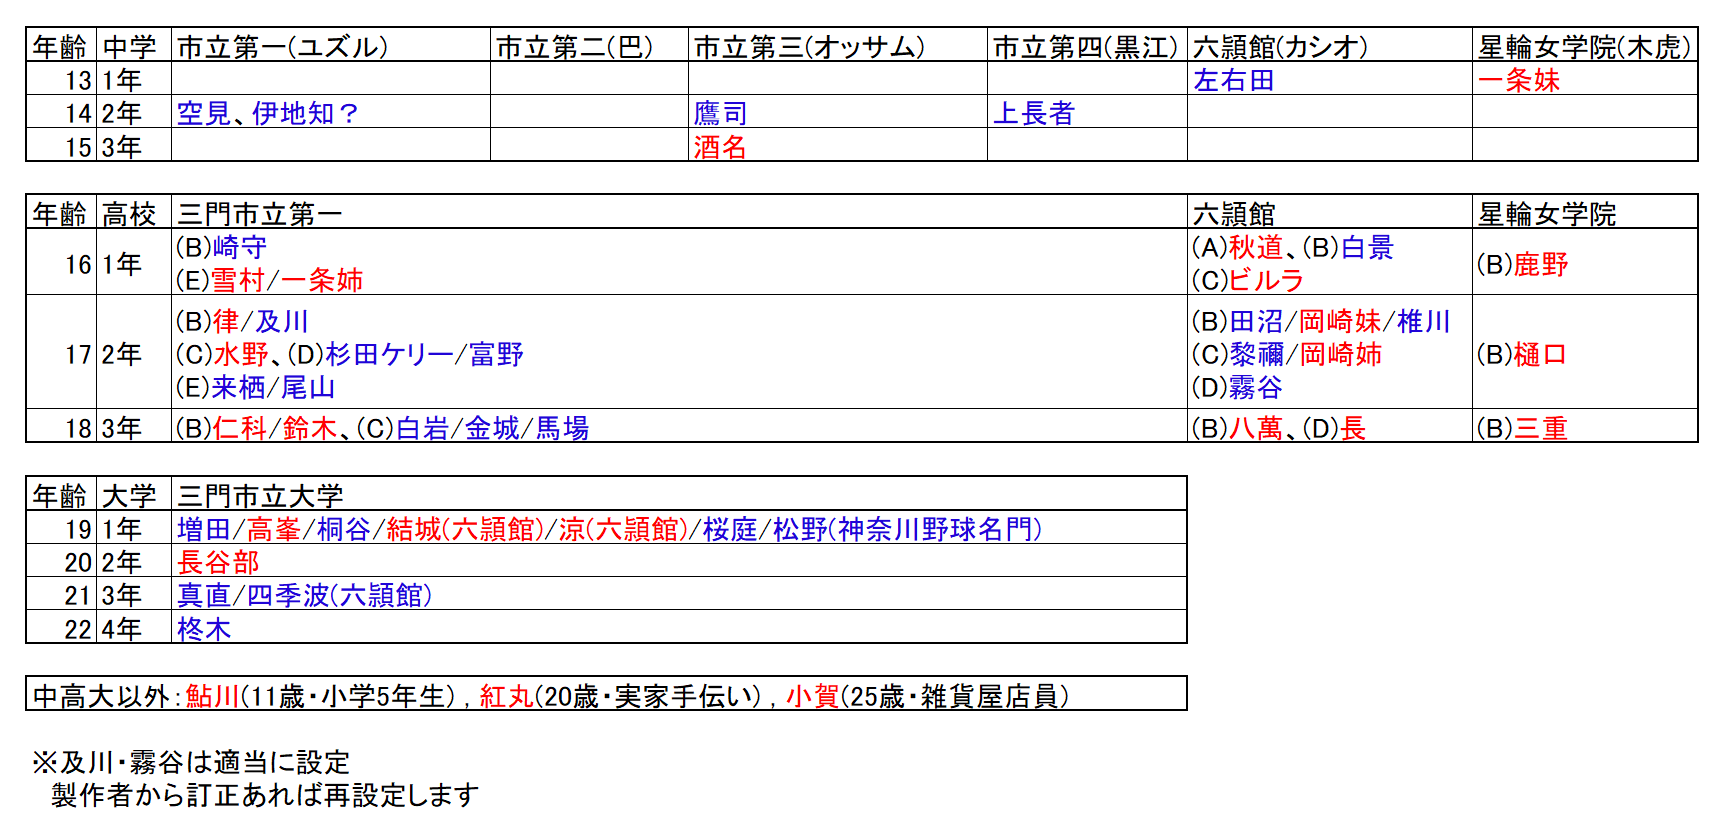The width and height of the screenshot is (1726, 830).
Task: Click the name 田沼
Action: [x=1257, y=321]
